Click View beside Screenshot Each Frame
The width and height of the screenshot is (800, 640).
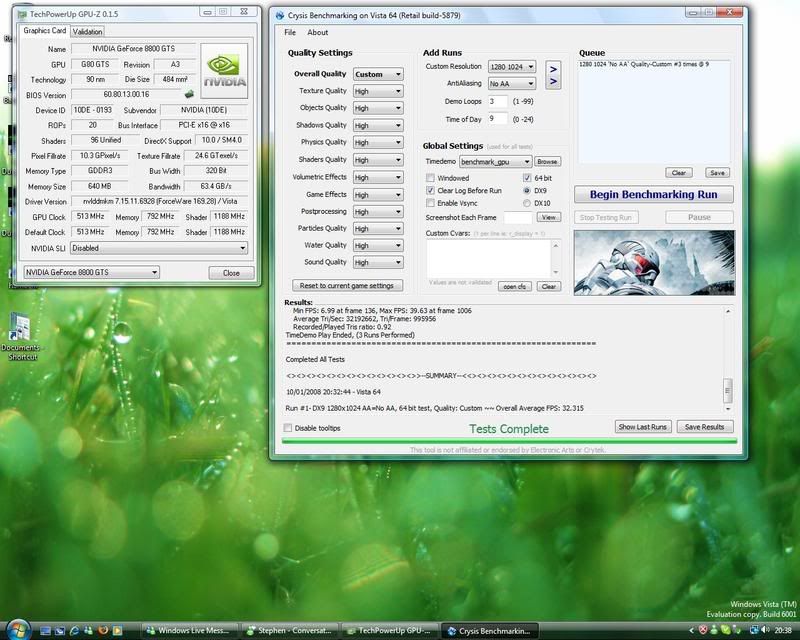548,217
